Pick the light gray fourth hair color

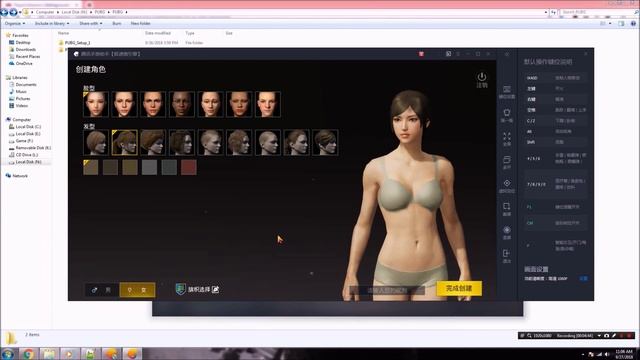149,167
